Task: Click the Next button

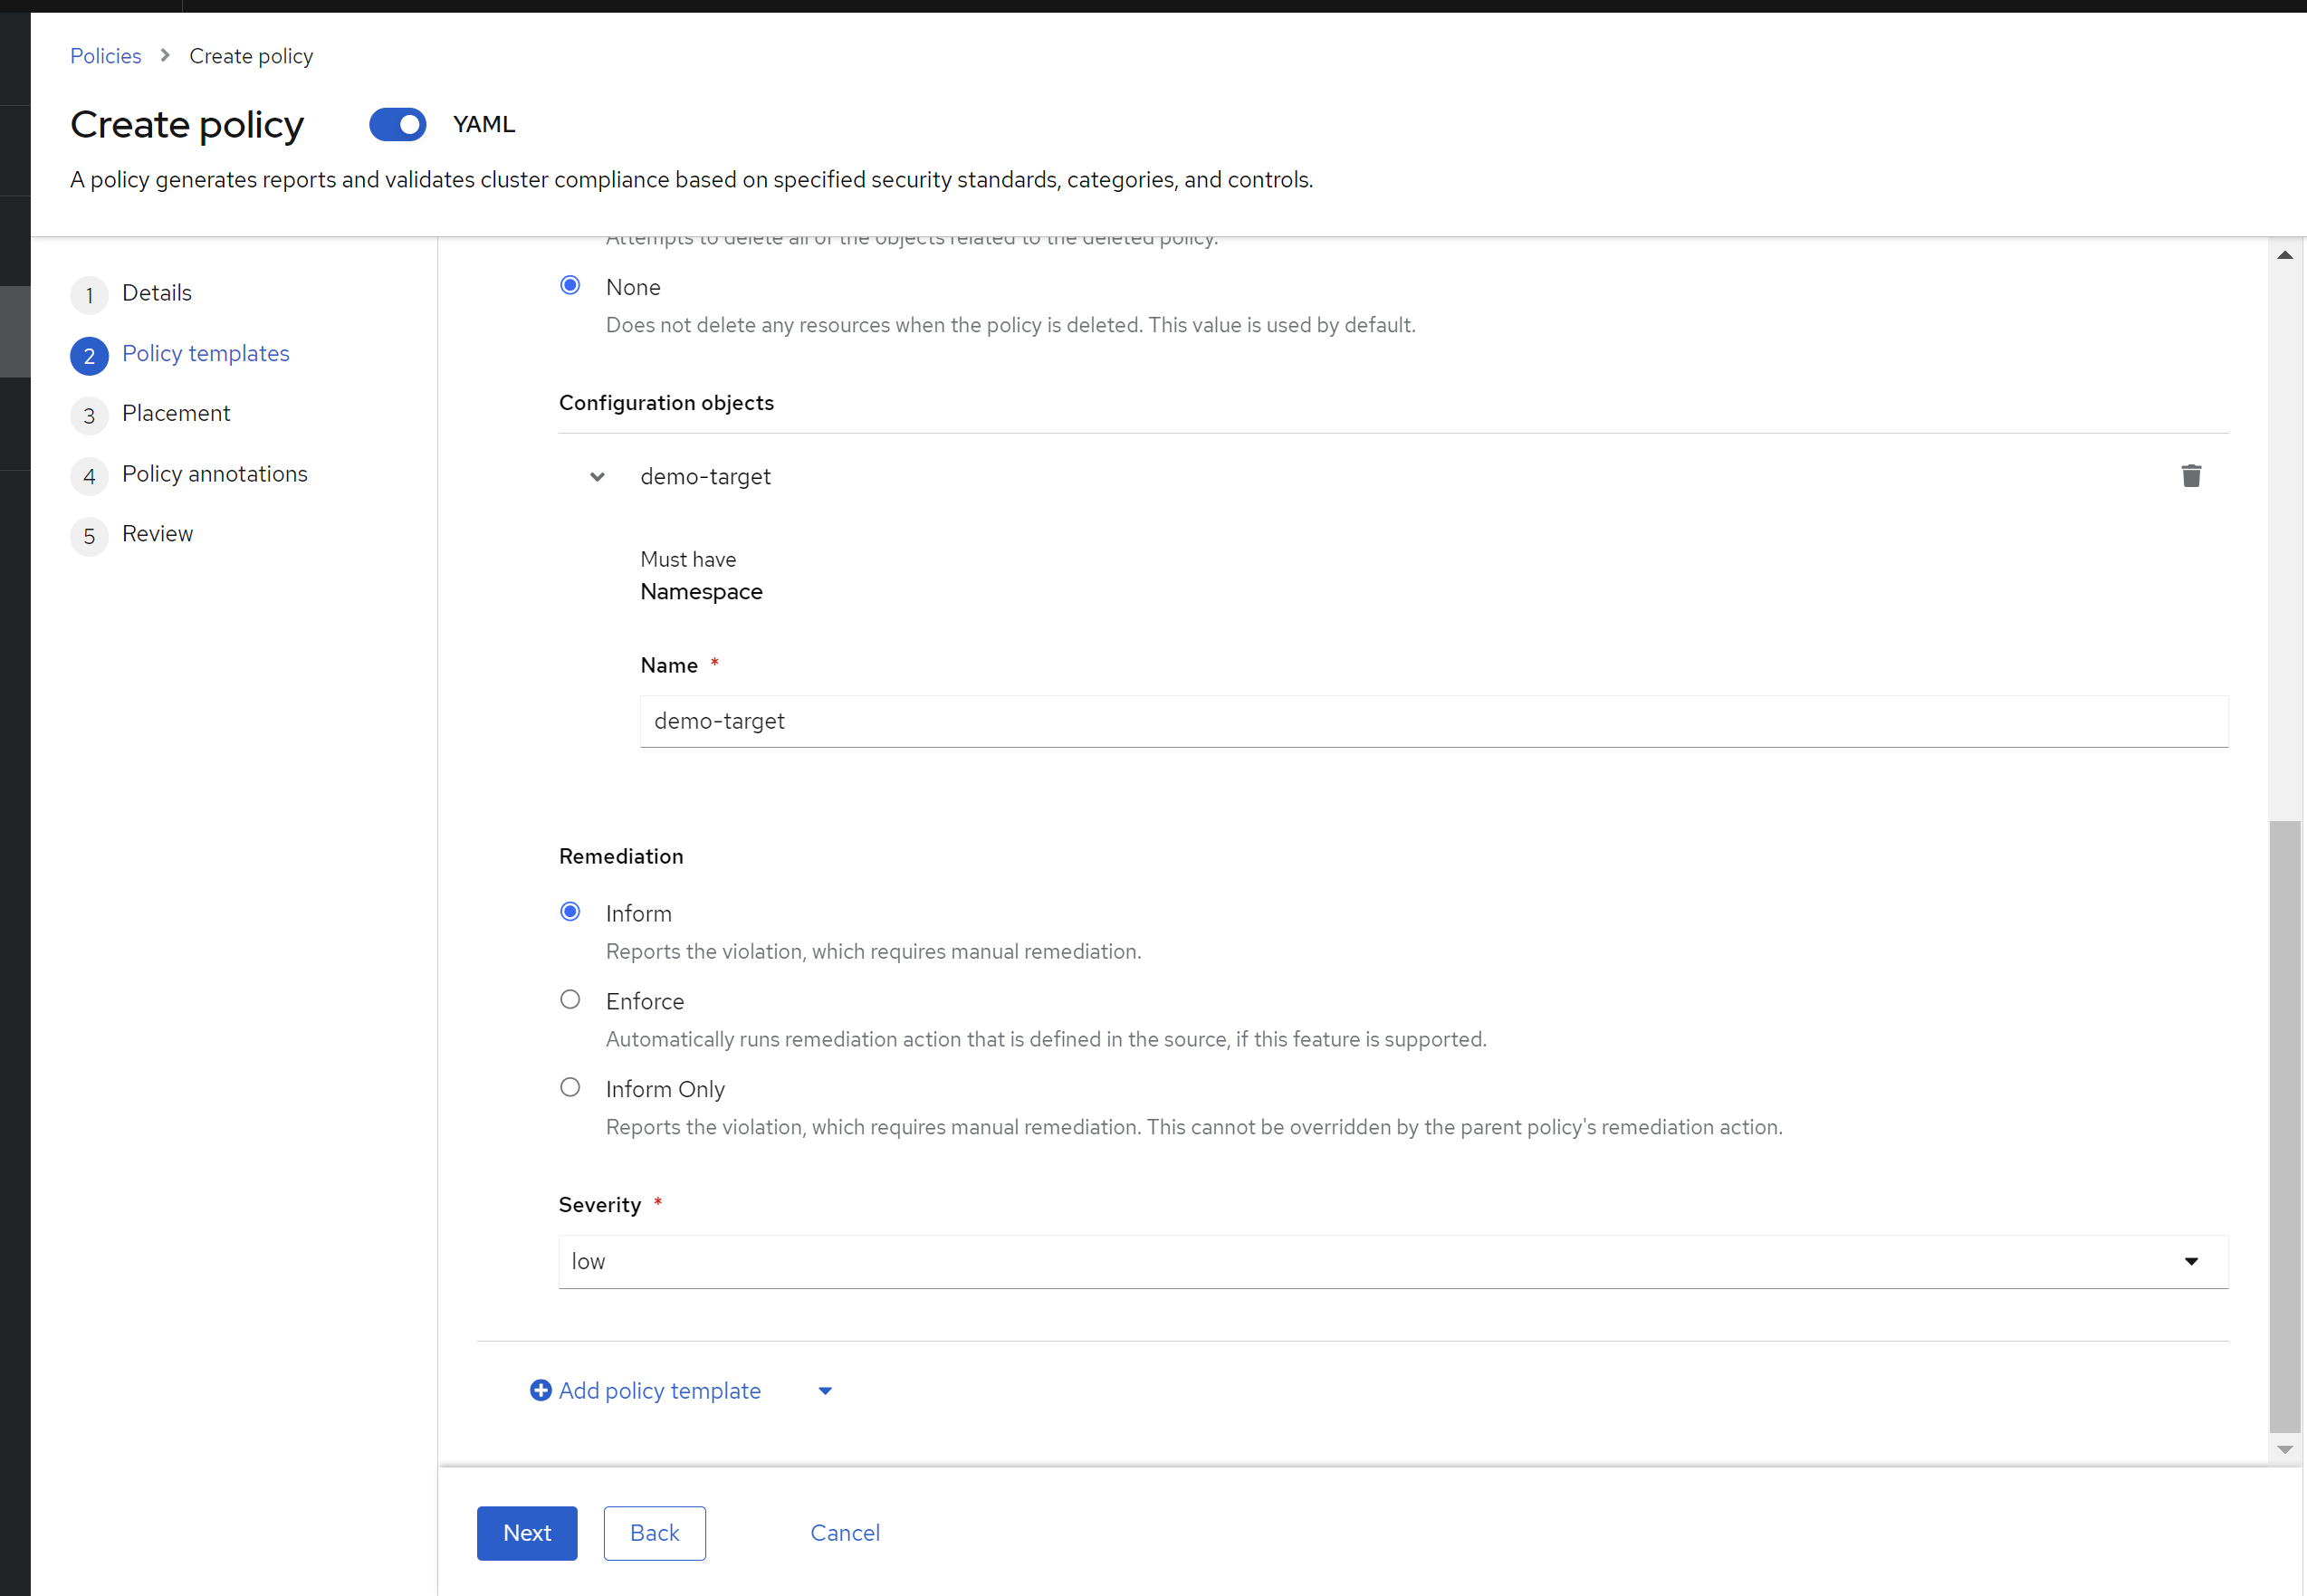Action: pyautogui.click(x=527, y=1532)
